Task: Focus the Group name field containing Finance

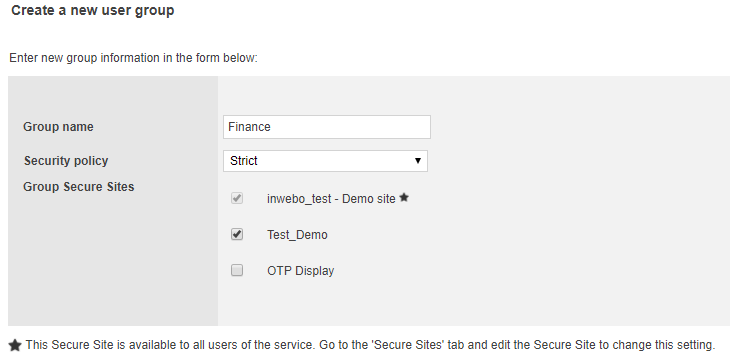Action: pos(327,127)
